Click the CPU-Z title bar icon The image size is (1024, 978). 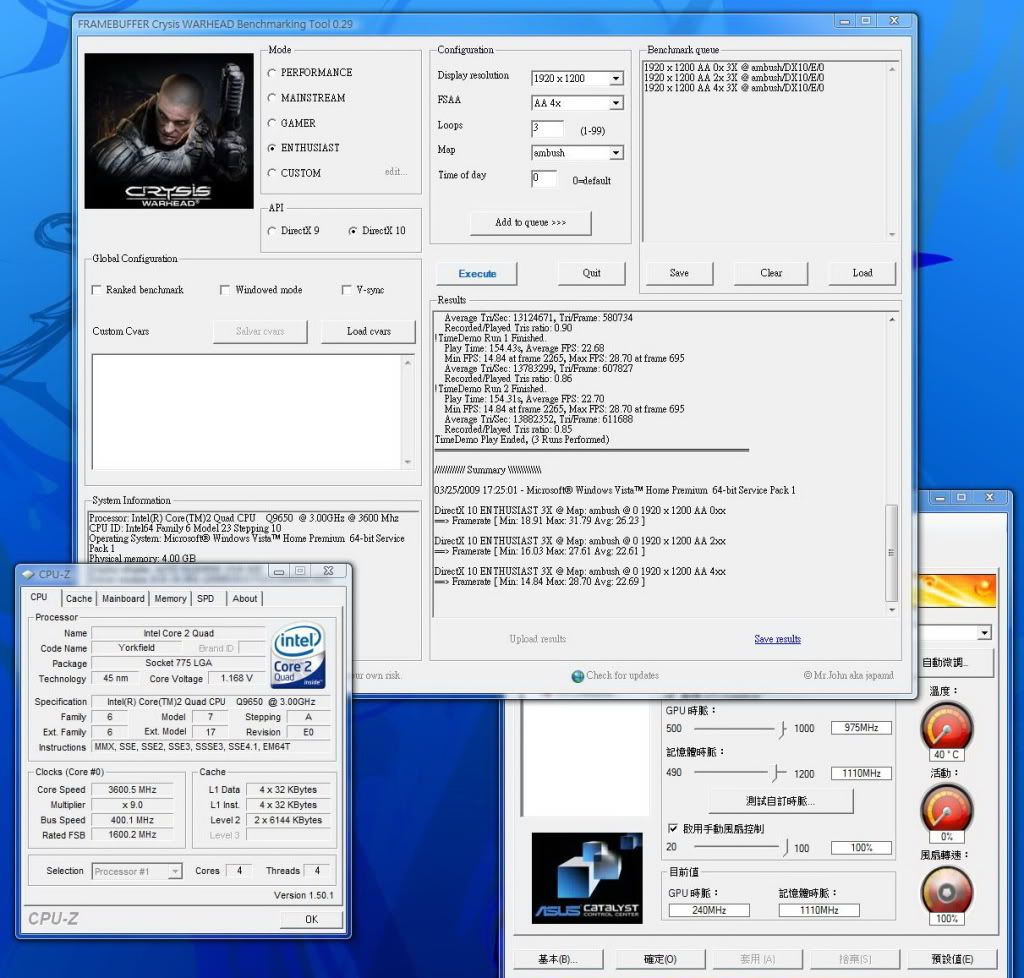[x=28, y=575]
